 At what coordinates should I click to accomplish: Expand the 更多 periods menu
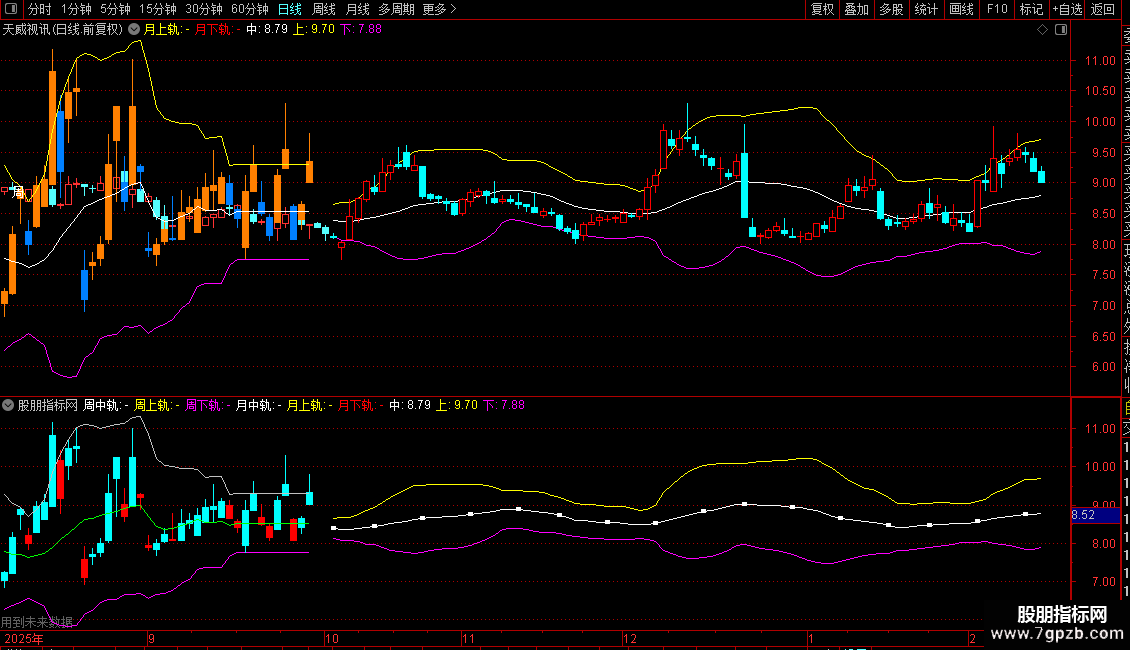click(440, 9)
